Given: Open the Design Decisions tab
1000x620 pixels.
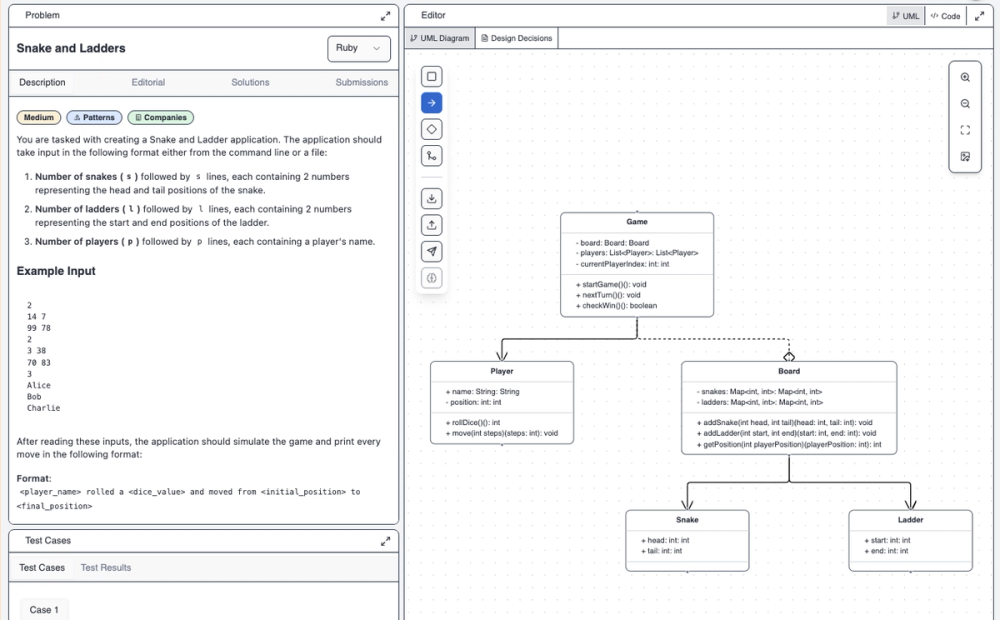Looking at the screenshot, I should [517, 38].
